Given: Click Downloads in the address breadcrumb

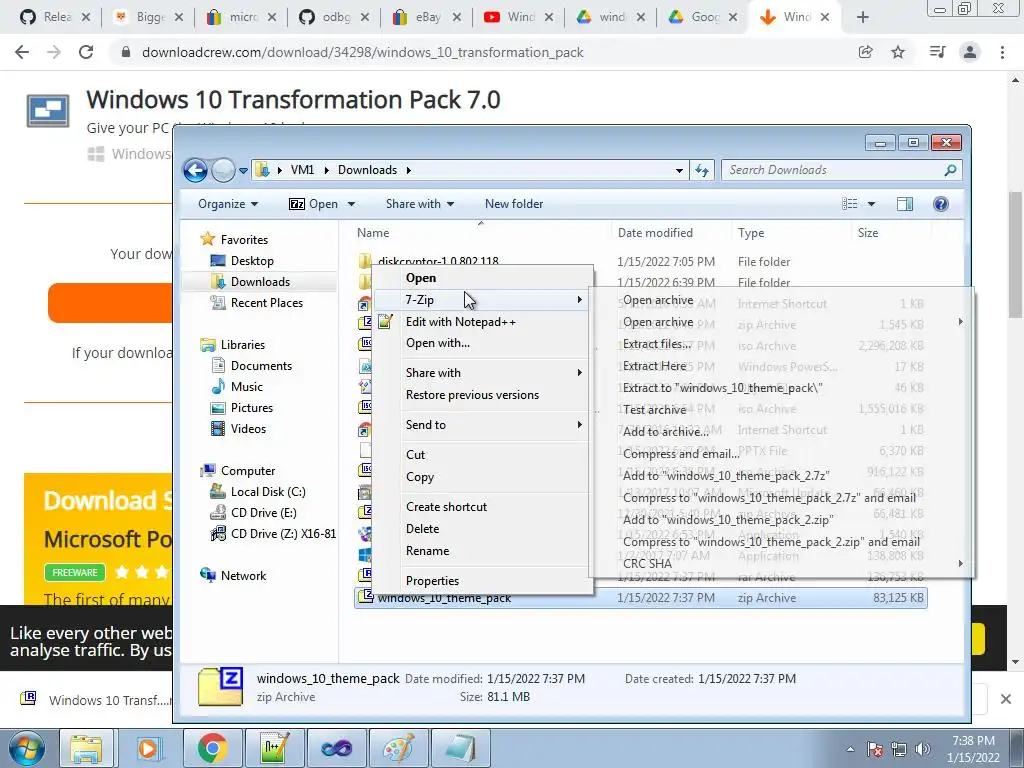Looking at the screenshot, I should click(x=367, y=170).
